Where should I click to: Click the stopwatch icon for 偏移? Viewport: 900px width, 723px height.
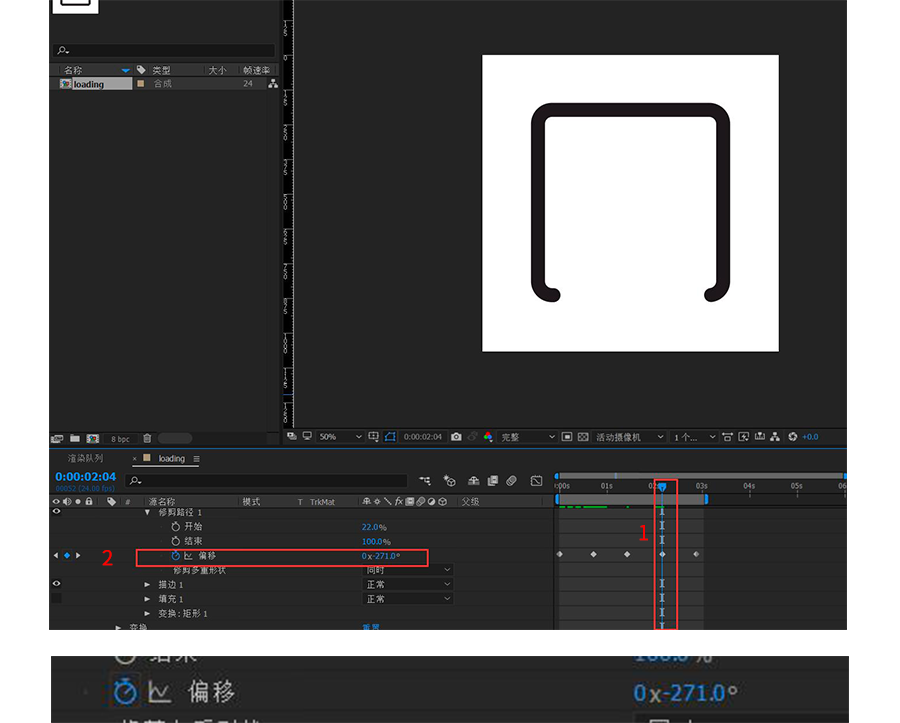click(x=175, y=556)
